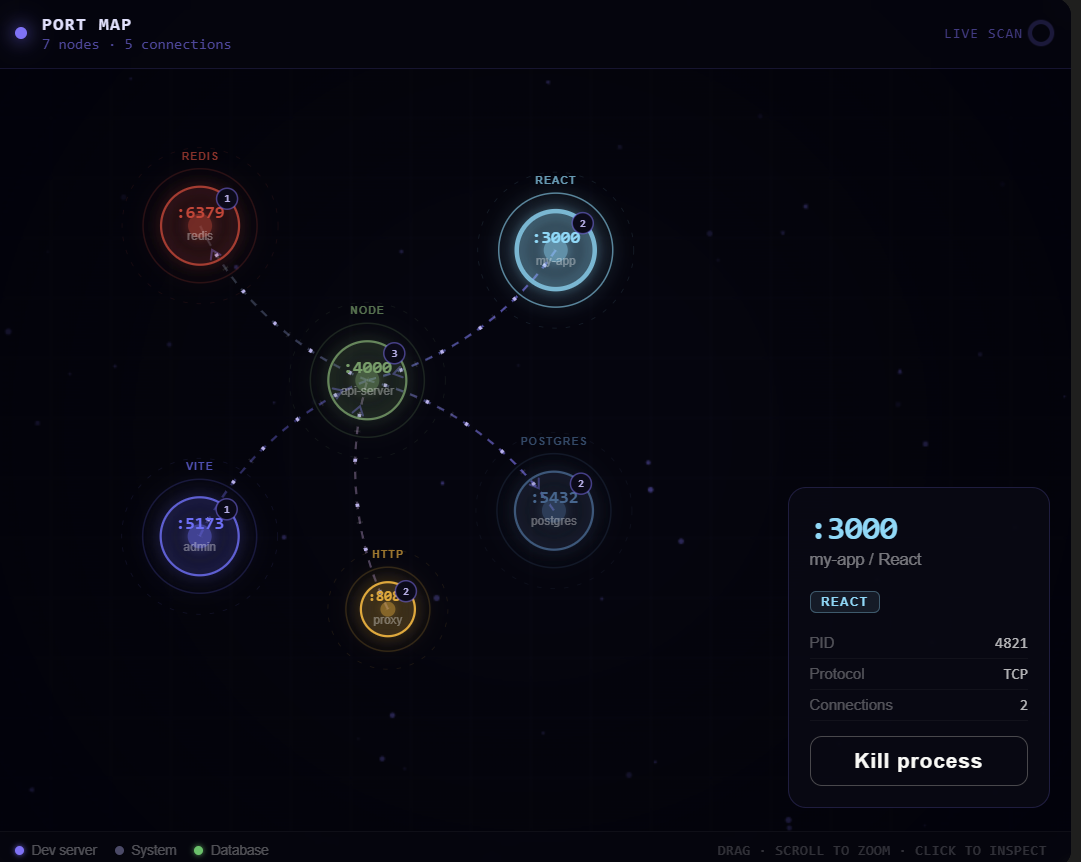Inspect the my-app React node
1081x862 pixels.
pyautogui.click(x=555, y=249)
